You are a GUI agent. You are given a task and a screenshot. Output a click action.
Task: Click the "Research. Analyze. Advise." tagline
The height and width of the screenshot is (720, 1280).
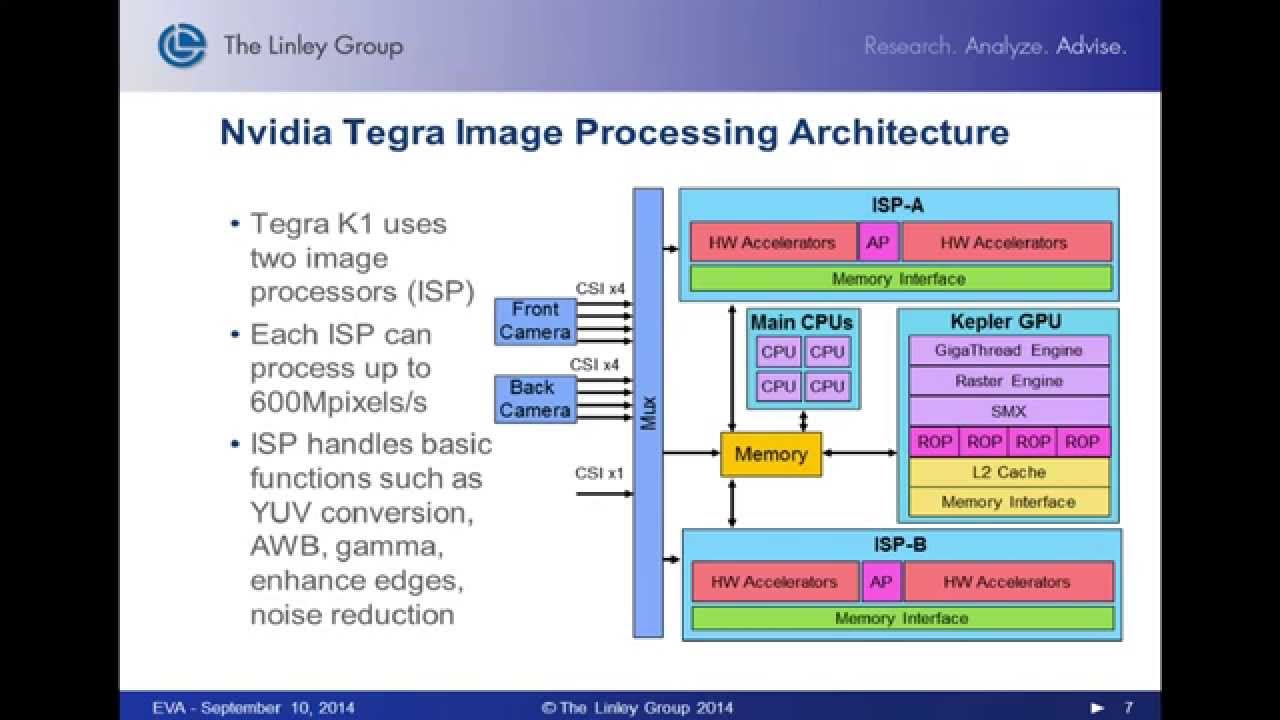(x=995, y=46)
